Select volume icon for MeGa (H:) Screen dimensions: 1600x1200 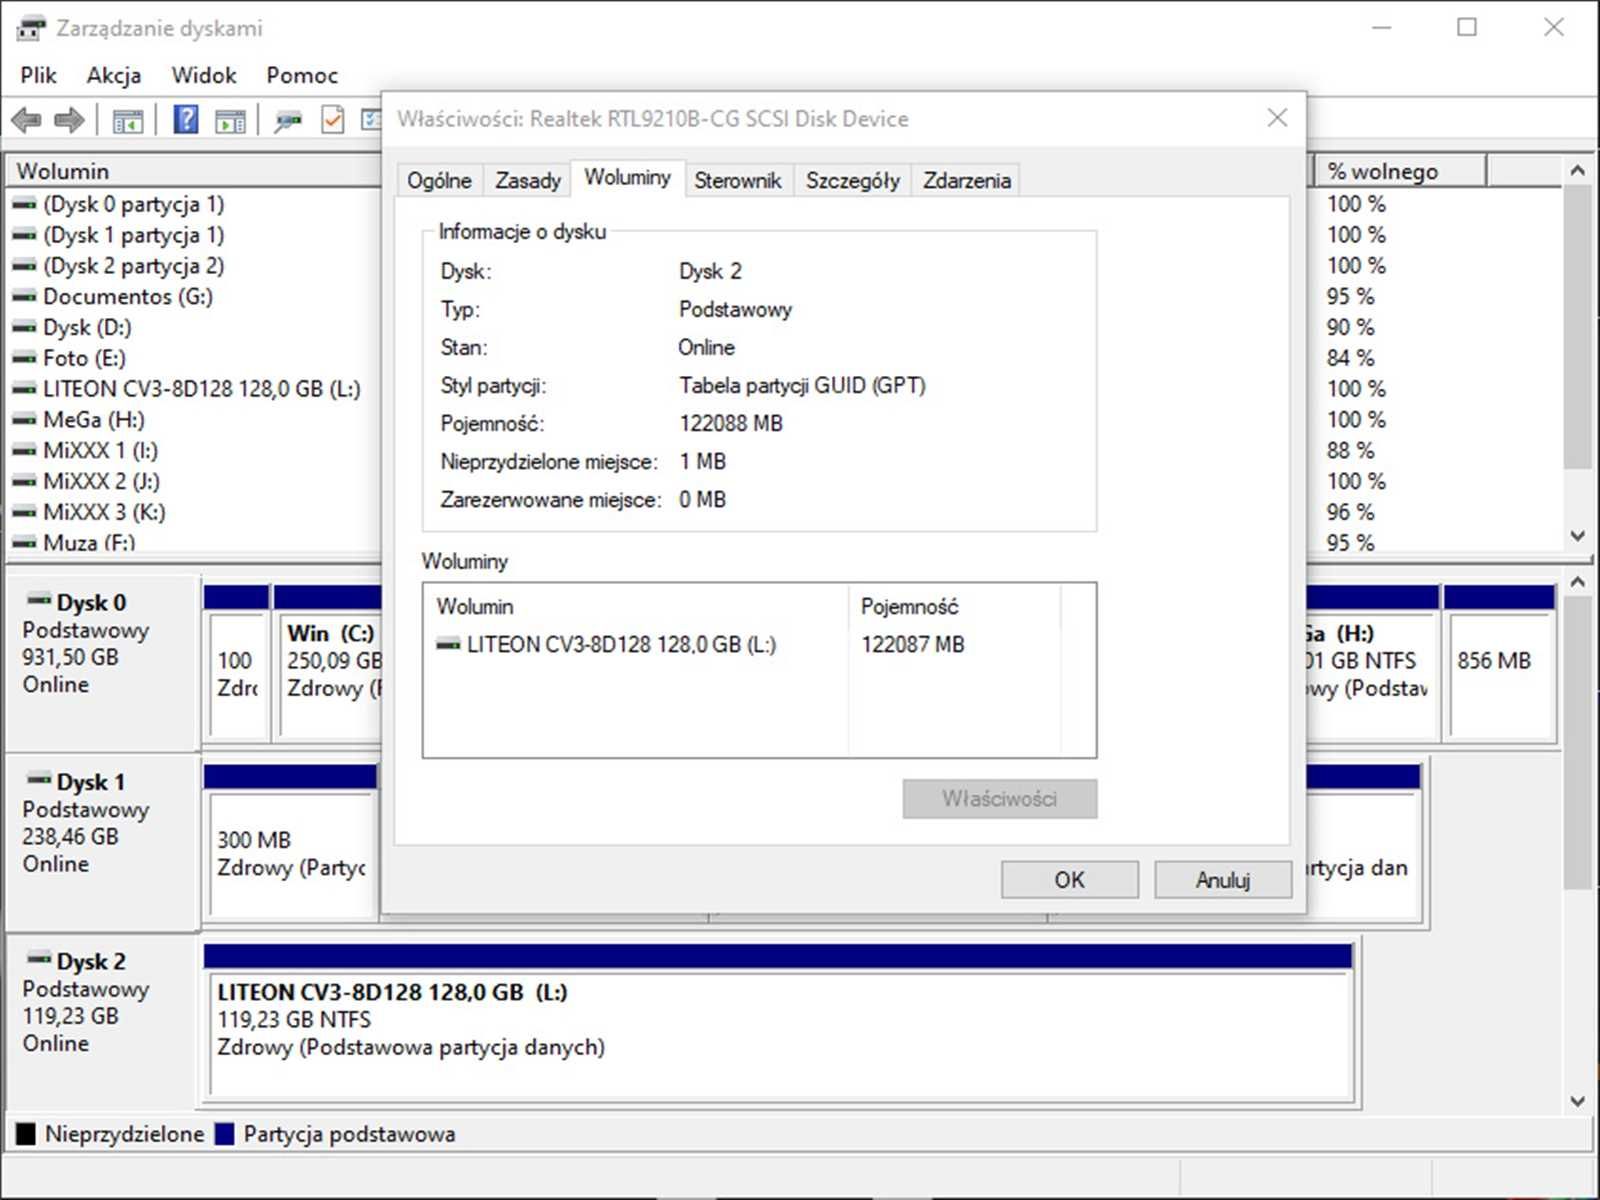pyautogui.click(x=24, y=420)
